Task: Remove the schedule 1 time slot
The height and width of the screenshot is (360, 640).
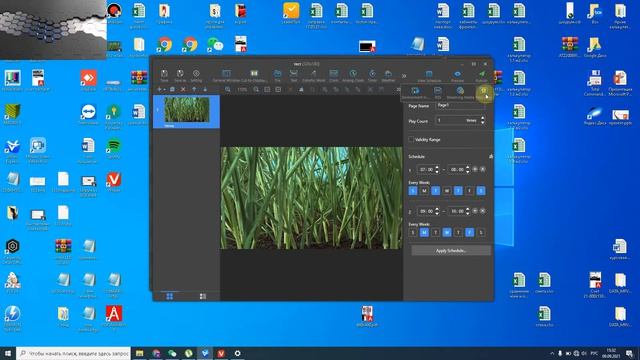Action: (482, 169)
